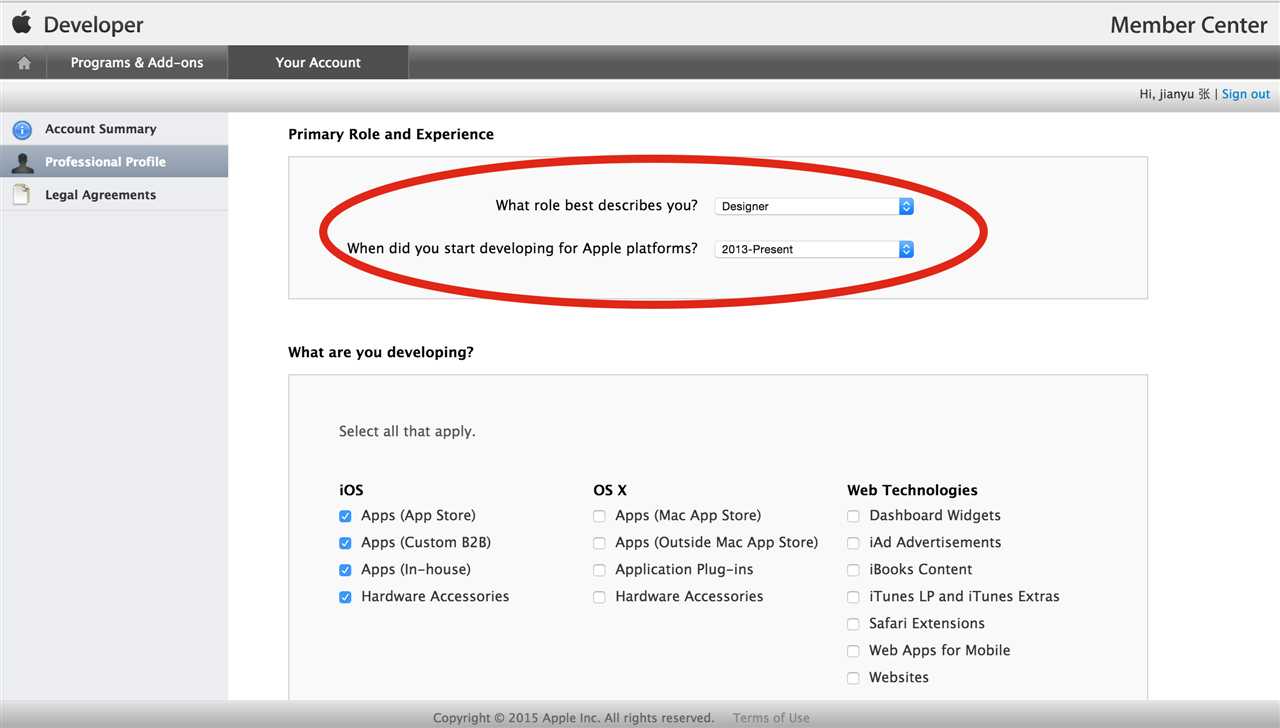The width and height of the screenshot is (1280, 728).
Task: Click the 'Select all that apply.' text
Action: [x=407, y=432]
